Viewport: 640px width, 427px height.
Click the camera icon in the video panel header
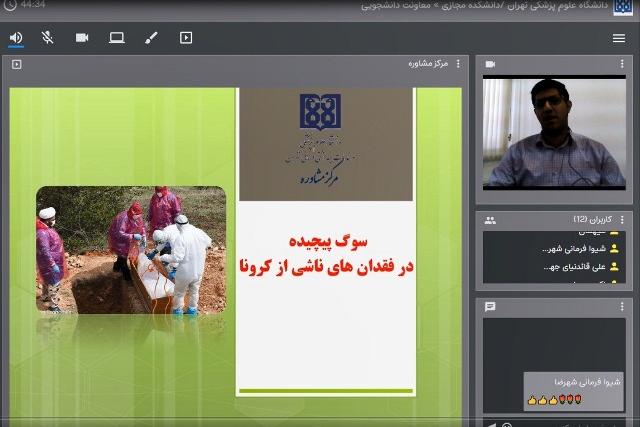[x=490, y=64]
